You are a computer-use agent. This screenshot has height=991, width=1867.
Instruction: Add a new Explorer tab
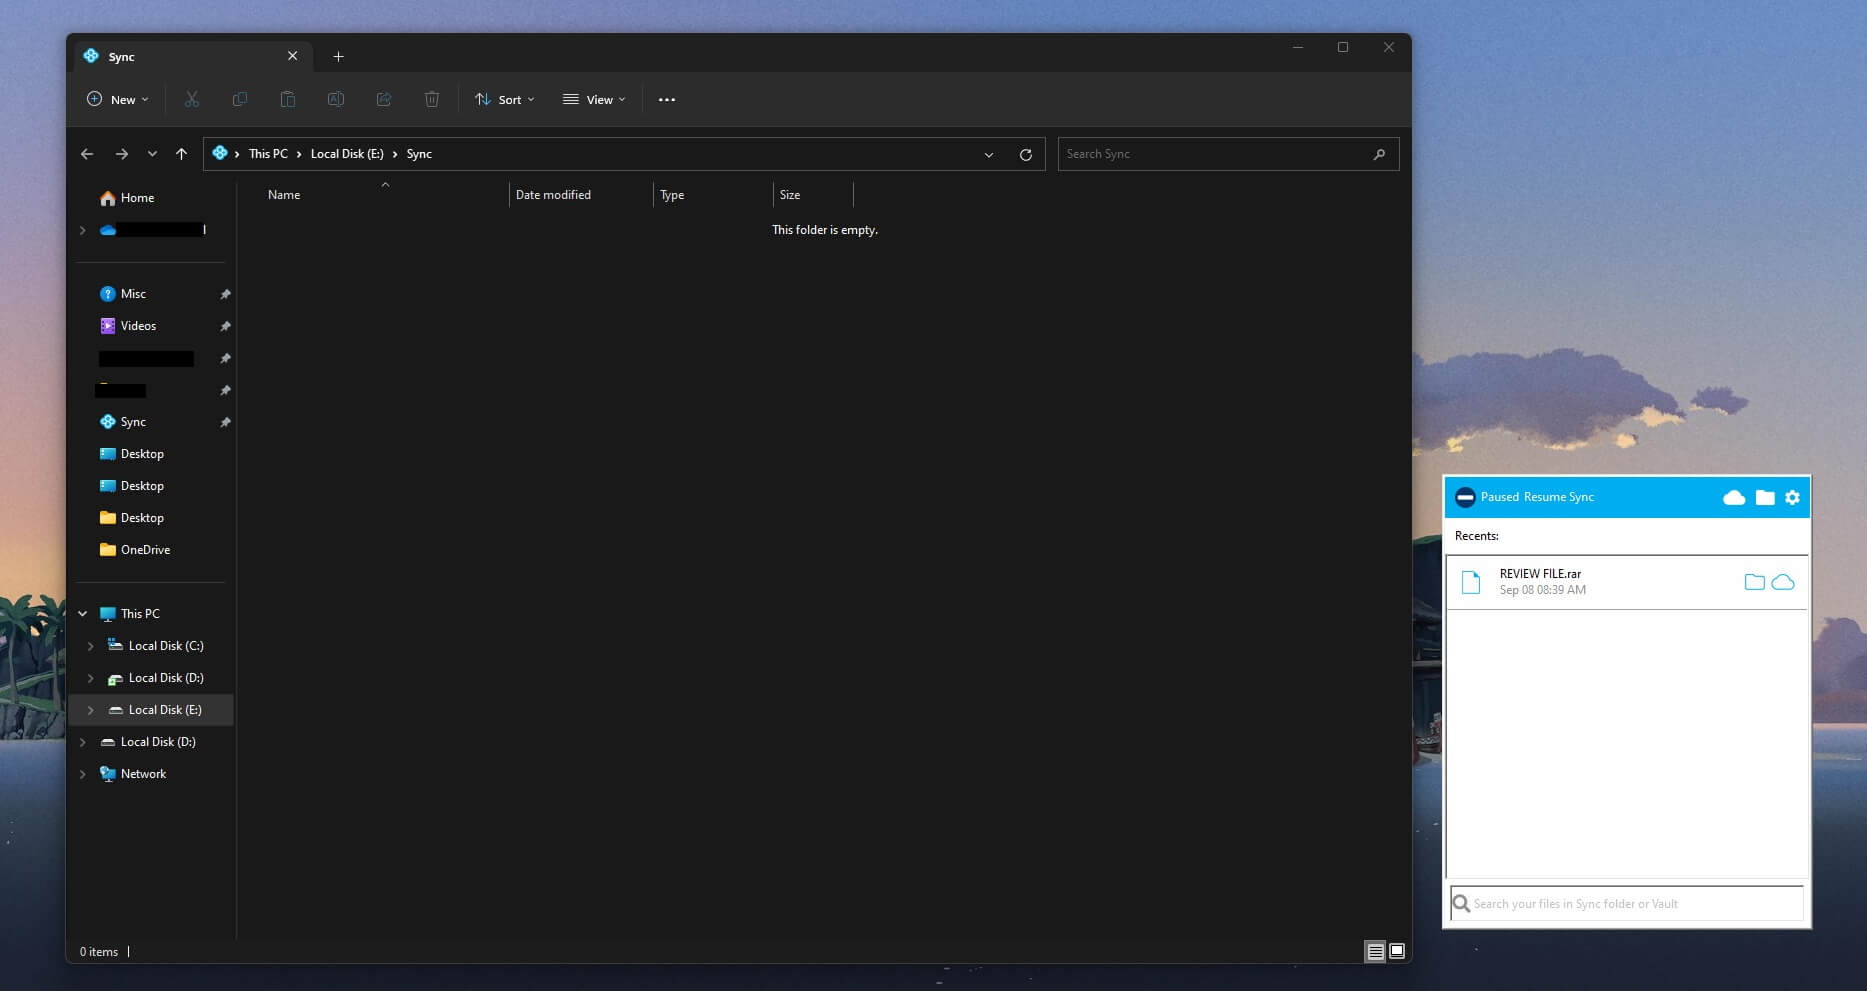coord(338,56)
